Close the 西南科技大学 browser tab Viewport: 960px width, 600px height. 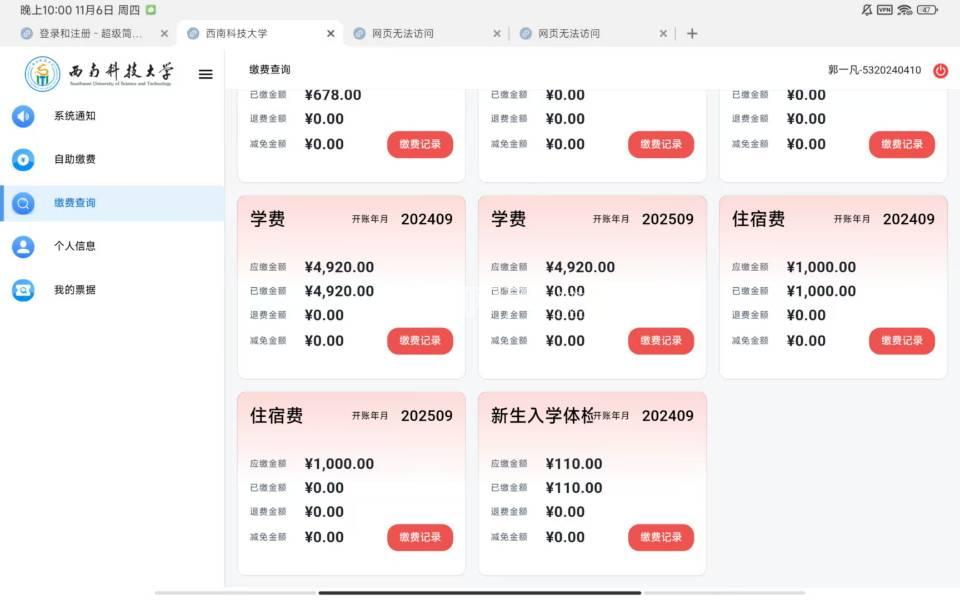coord(331,33)
